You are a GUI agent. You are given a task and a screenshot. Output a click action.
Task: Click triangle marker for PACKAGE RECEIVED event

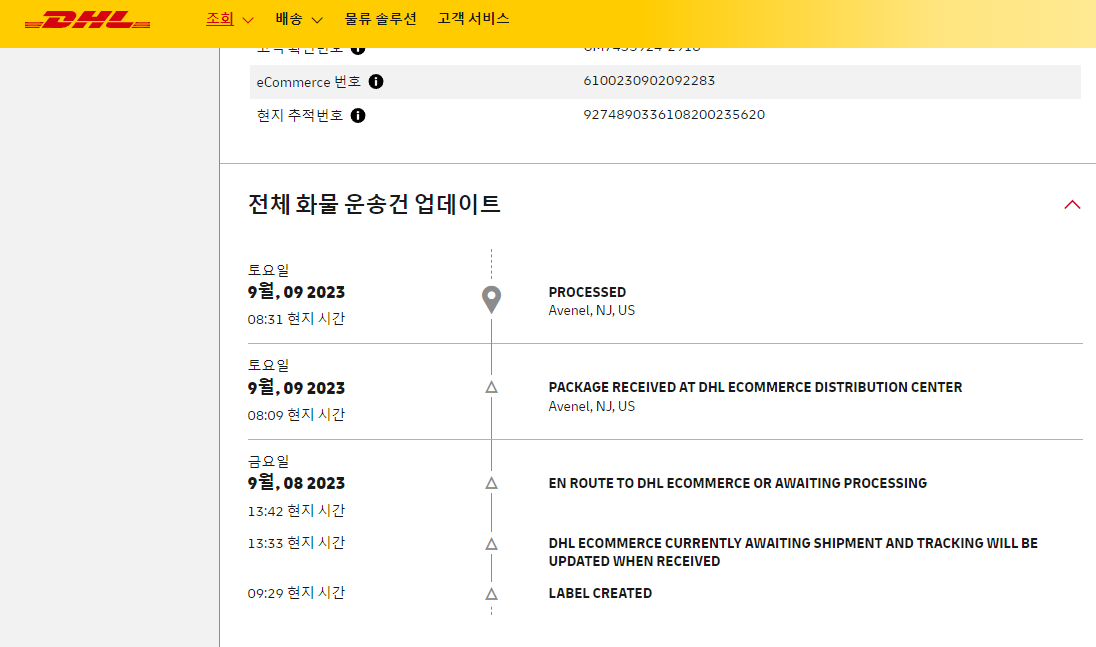(x=491, y=387)
